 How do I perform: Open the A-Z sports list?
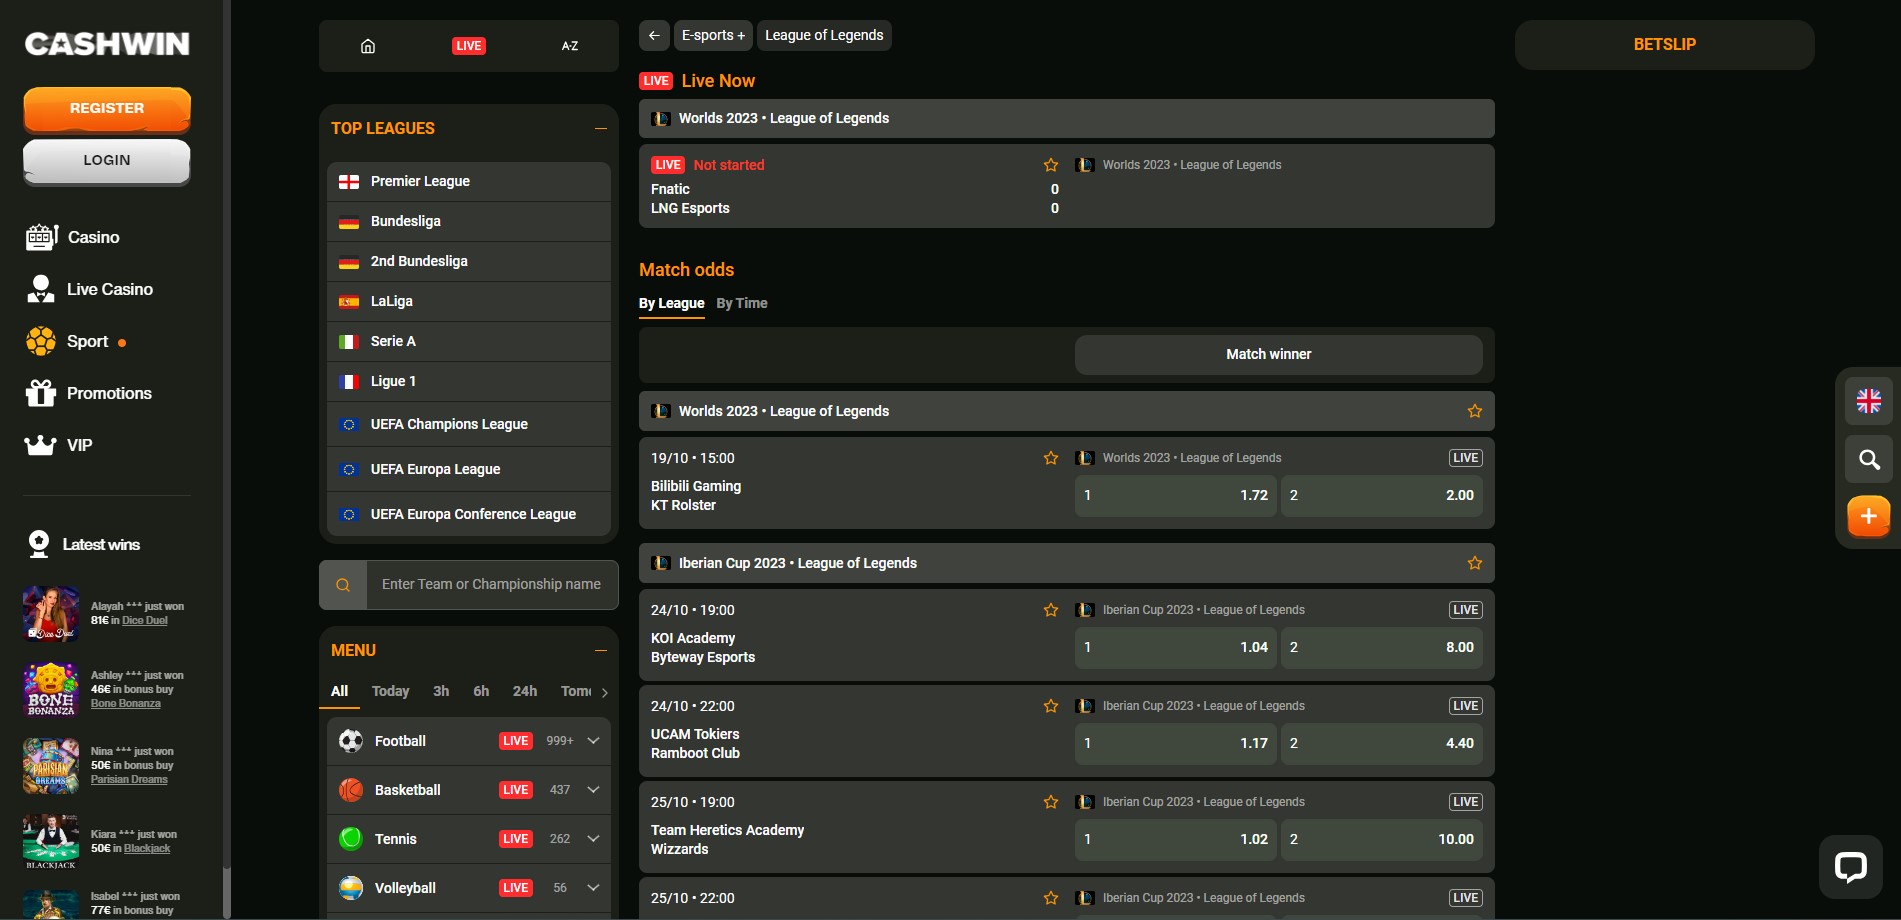tap(569, 46)
